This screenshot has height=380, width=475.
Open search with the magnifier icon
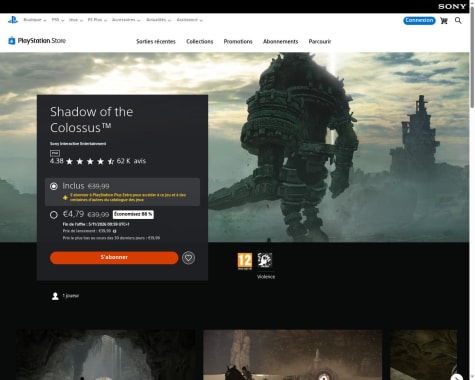(x=458, y=21)
